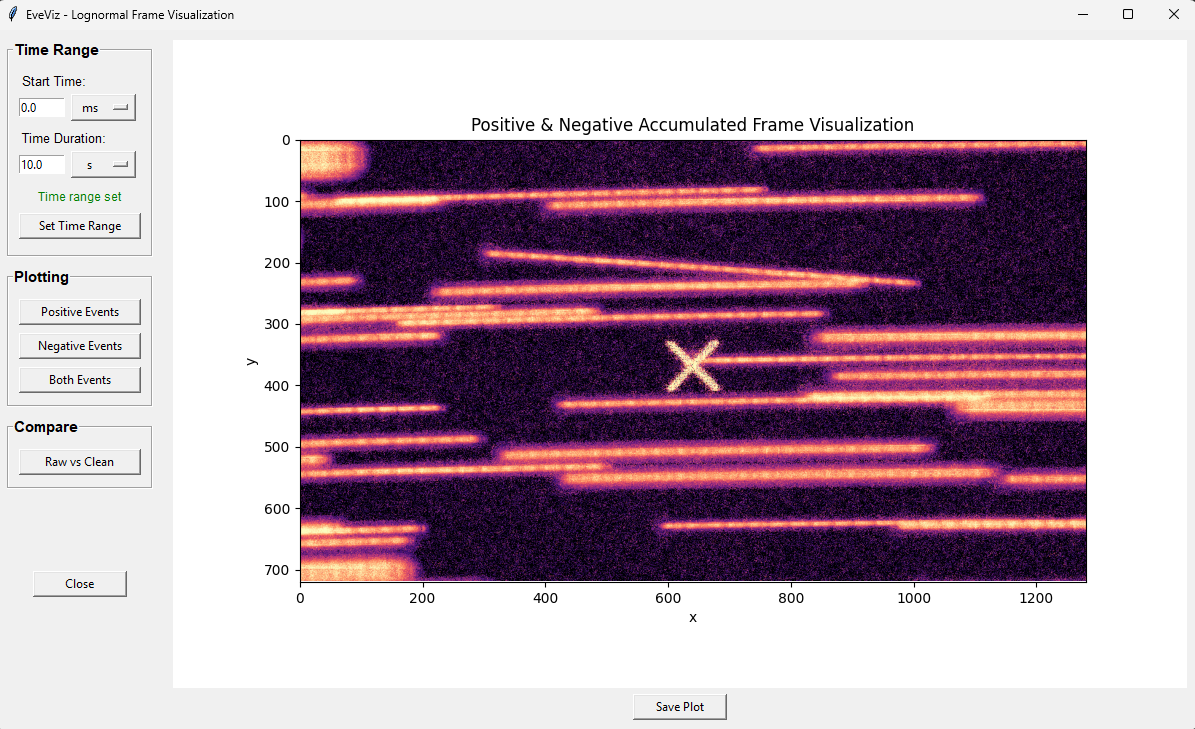Image resolution: width=1195 pixels, height=729 pixels.
Task: Save the current plot
Action: [679, 706]
